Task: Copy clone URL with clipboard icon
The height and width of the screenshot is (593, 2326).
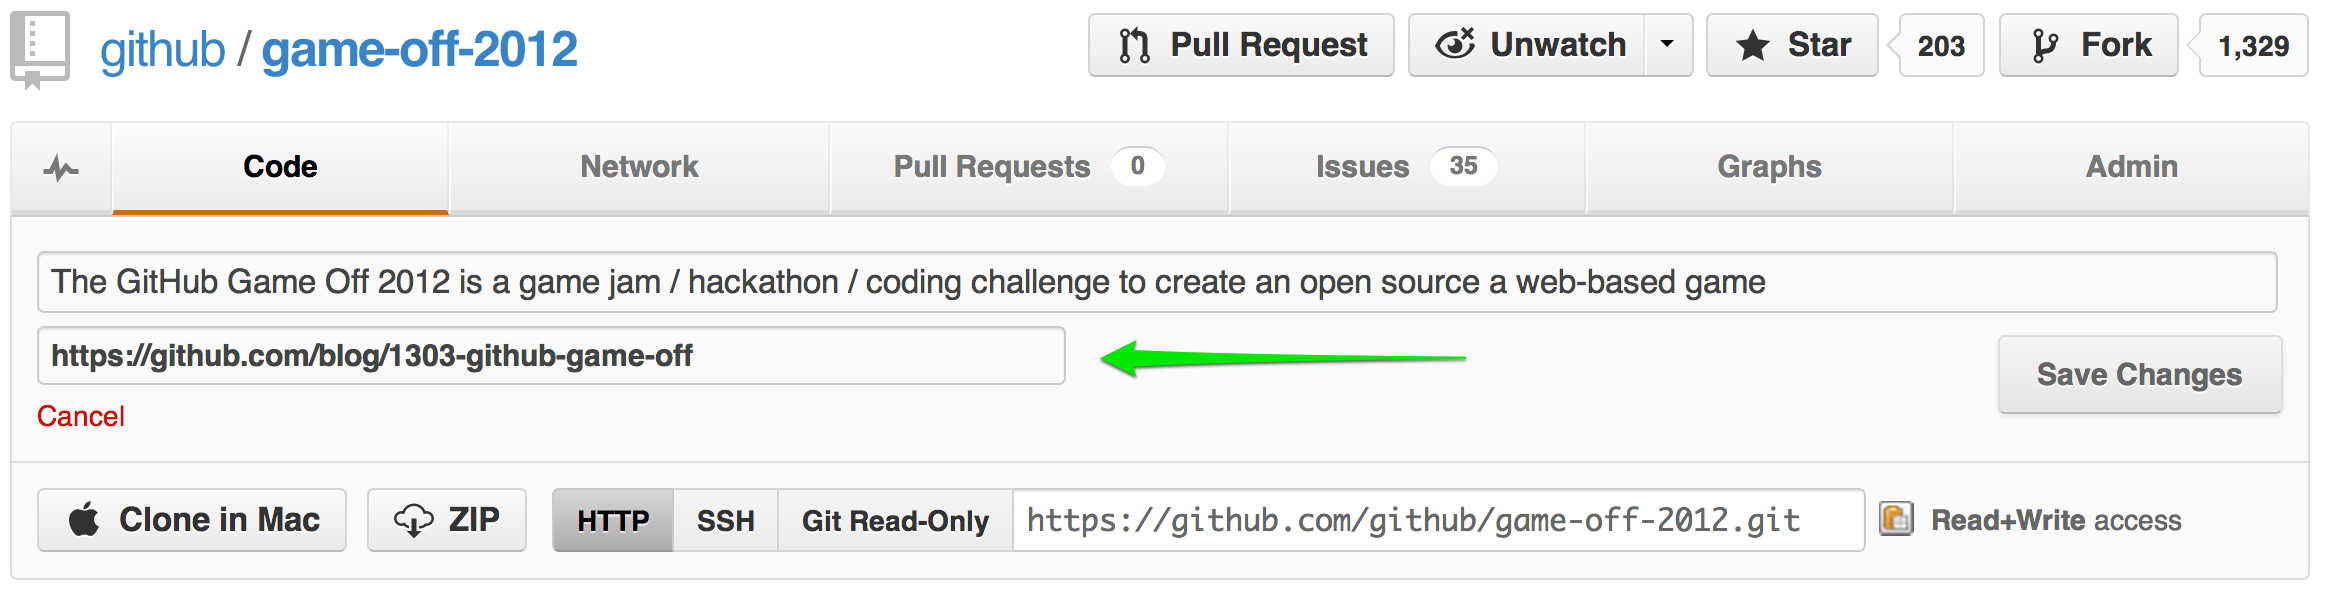Action: pyautogui.click(x=1895, y=519)
